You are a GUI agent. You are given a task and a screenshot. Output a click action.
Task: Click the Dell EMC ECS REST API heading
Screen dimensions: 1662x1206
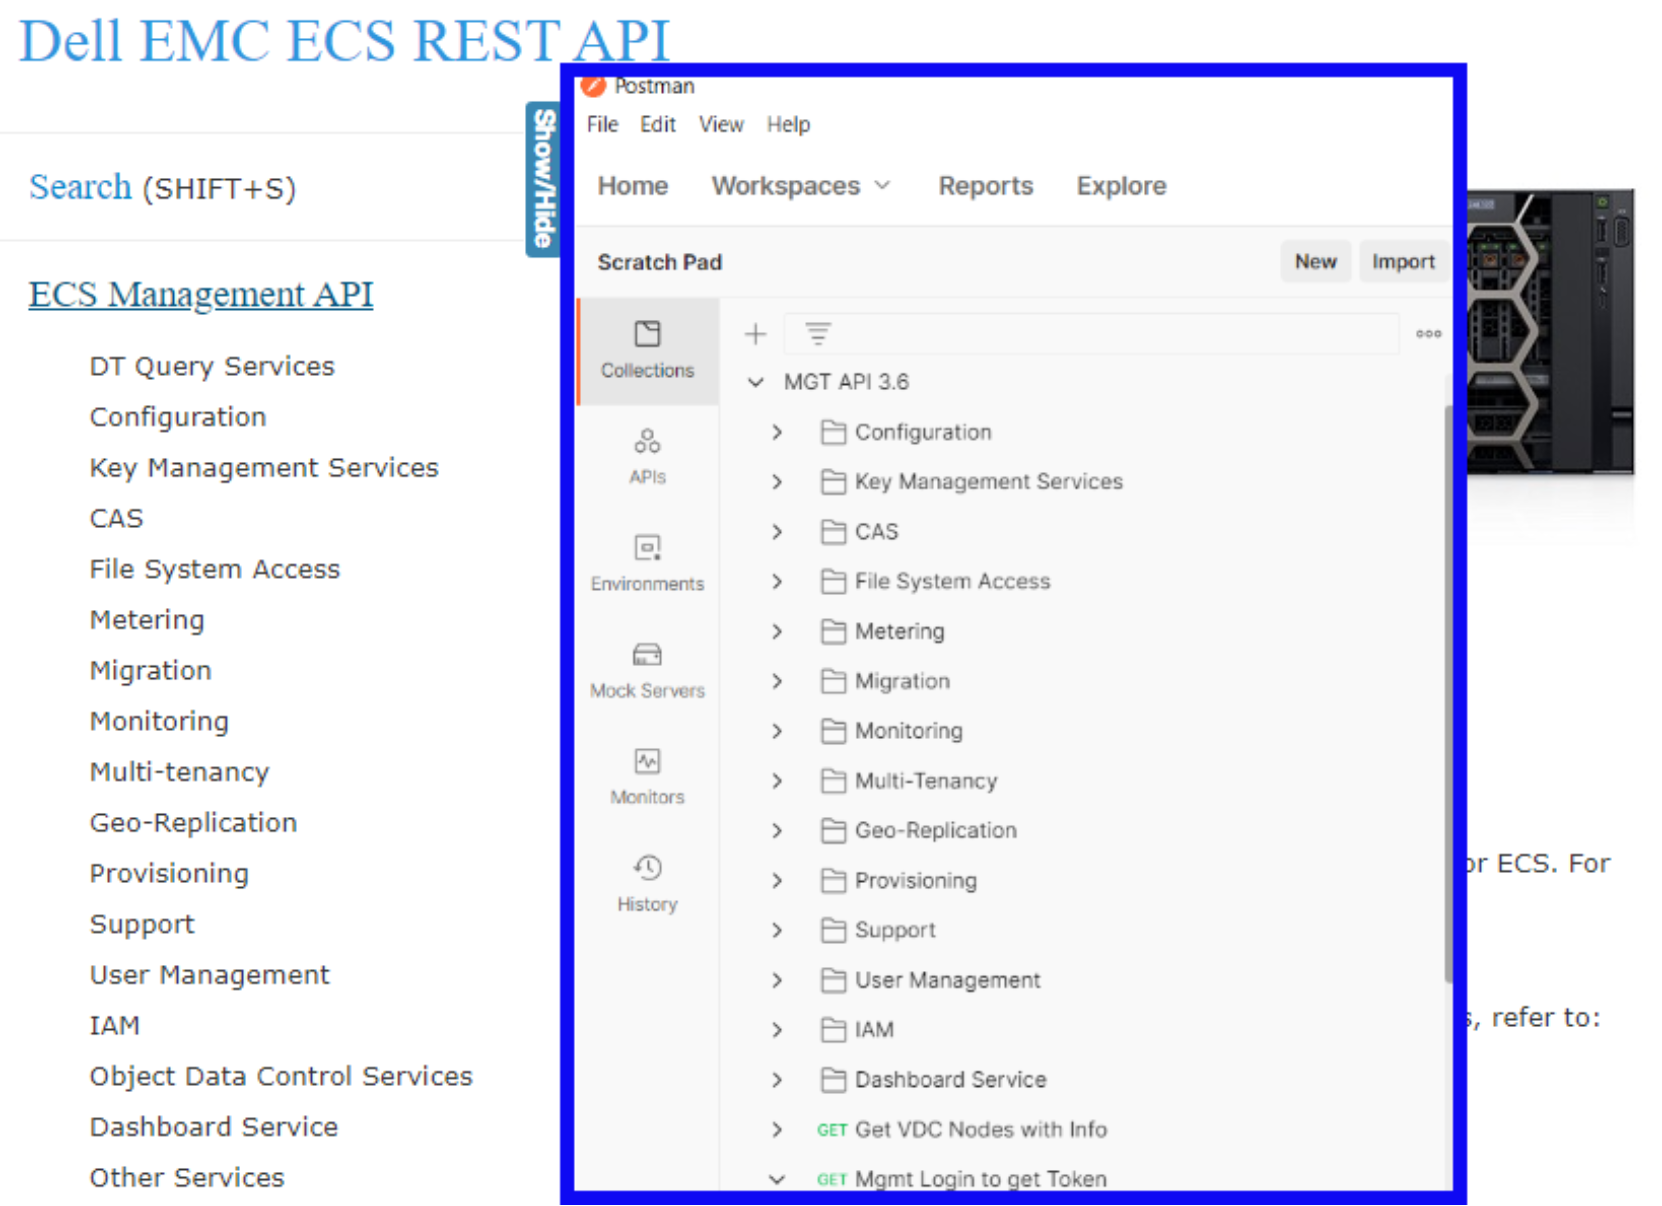[345, 40]
